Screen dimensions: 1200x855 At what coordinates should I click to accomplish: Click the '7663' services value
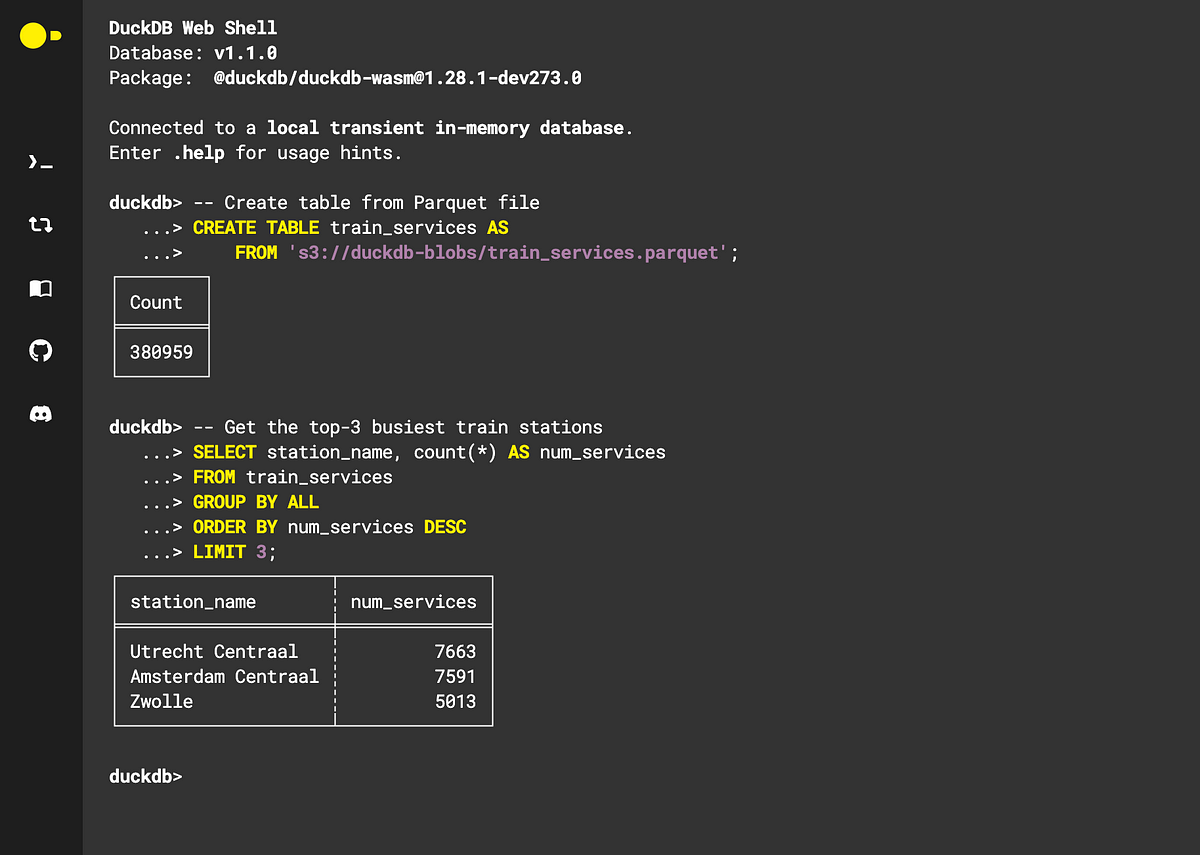pyautogui.click(x=456, y=651)
